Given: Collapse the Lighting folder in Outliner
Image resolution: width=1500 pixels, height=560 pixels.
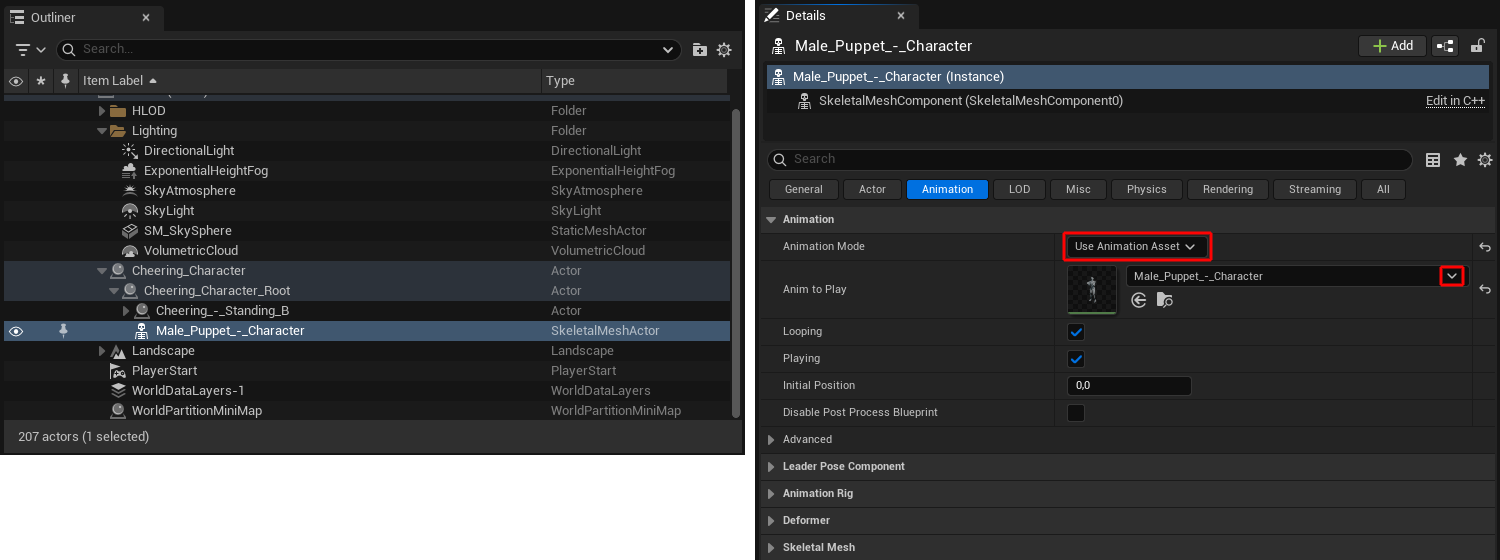Looking at the screenshot, I should click(102, 131).
